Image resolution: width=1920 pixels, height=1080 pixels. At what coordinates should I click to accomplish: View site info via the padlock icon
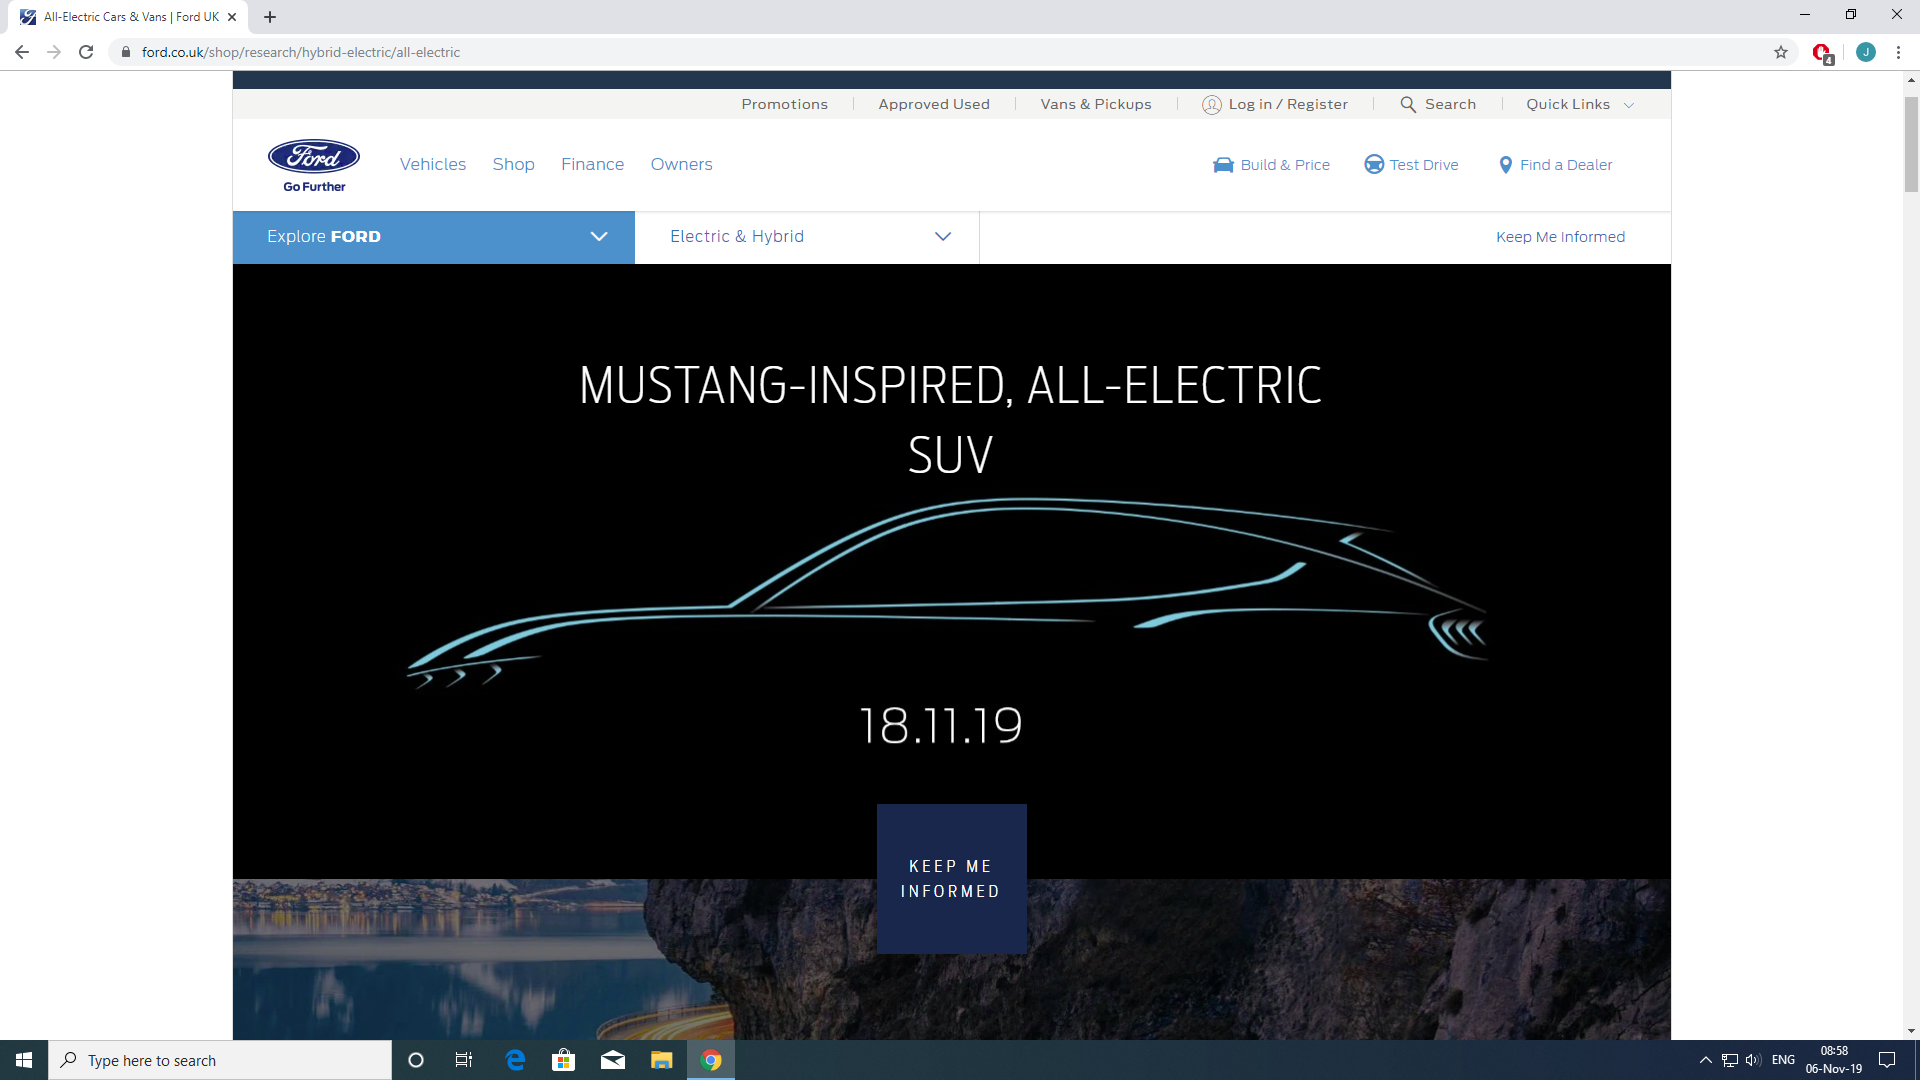click(125, 52)
